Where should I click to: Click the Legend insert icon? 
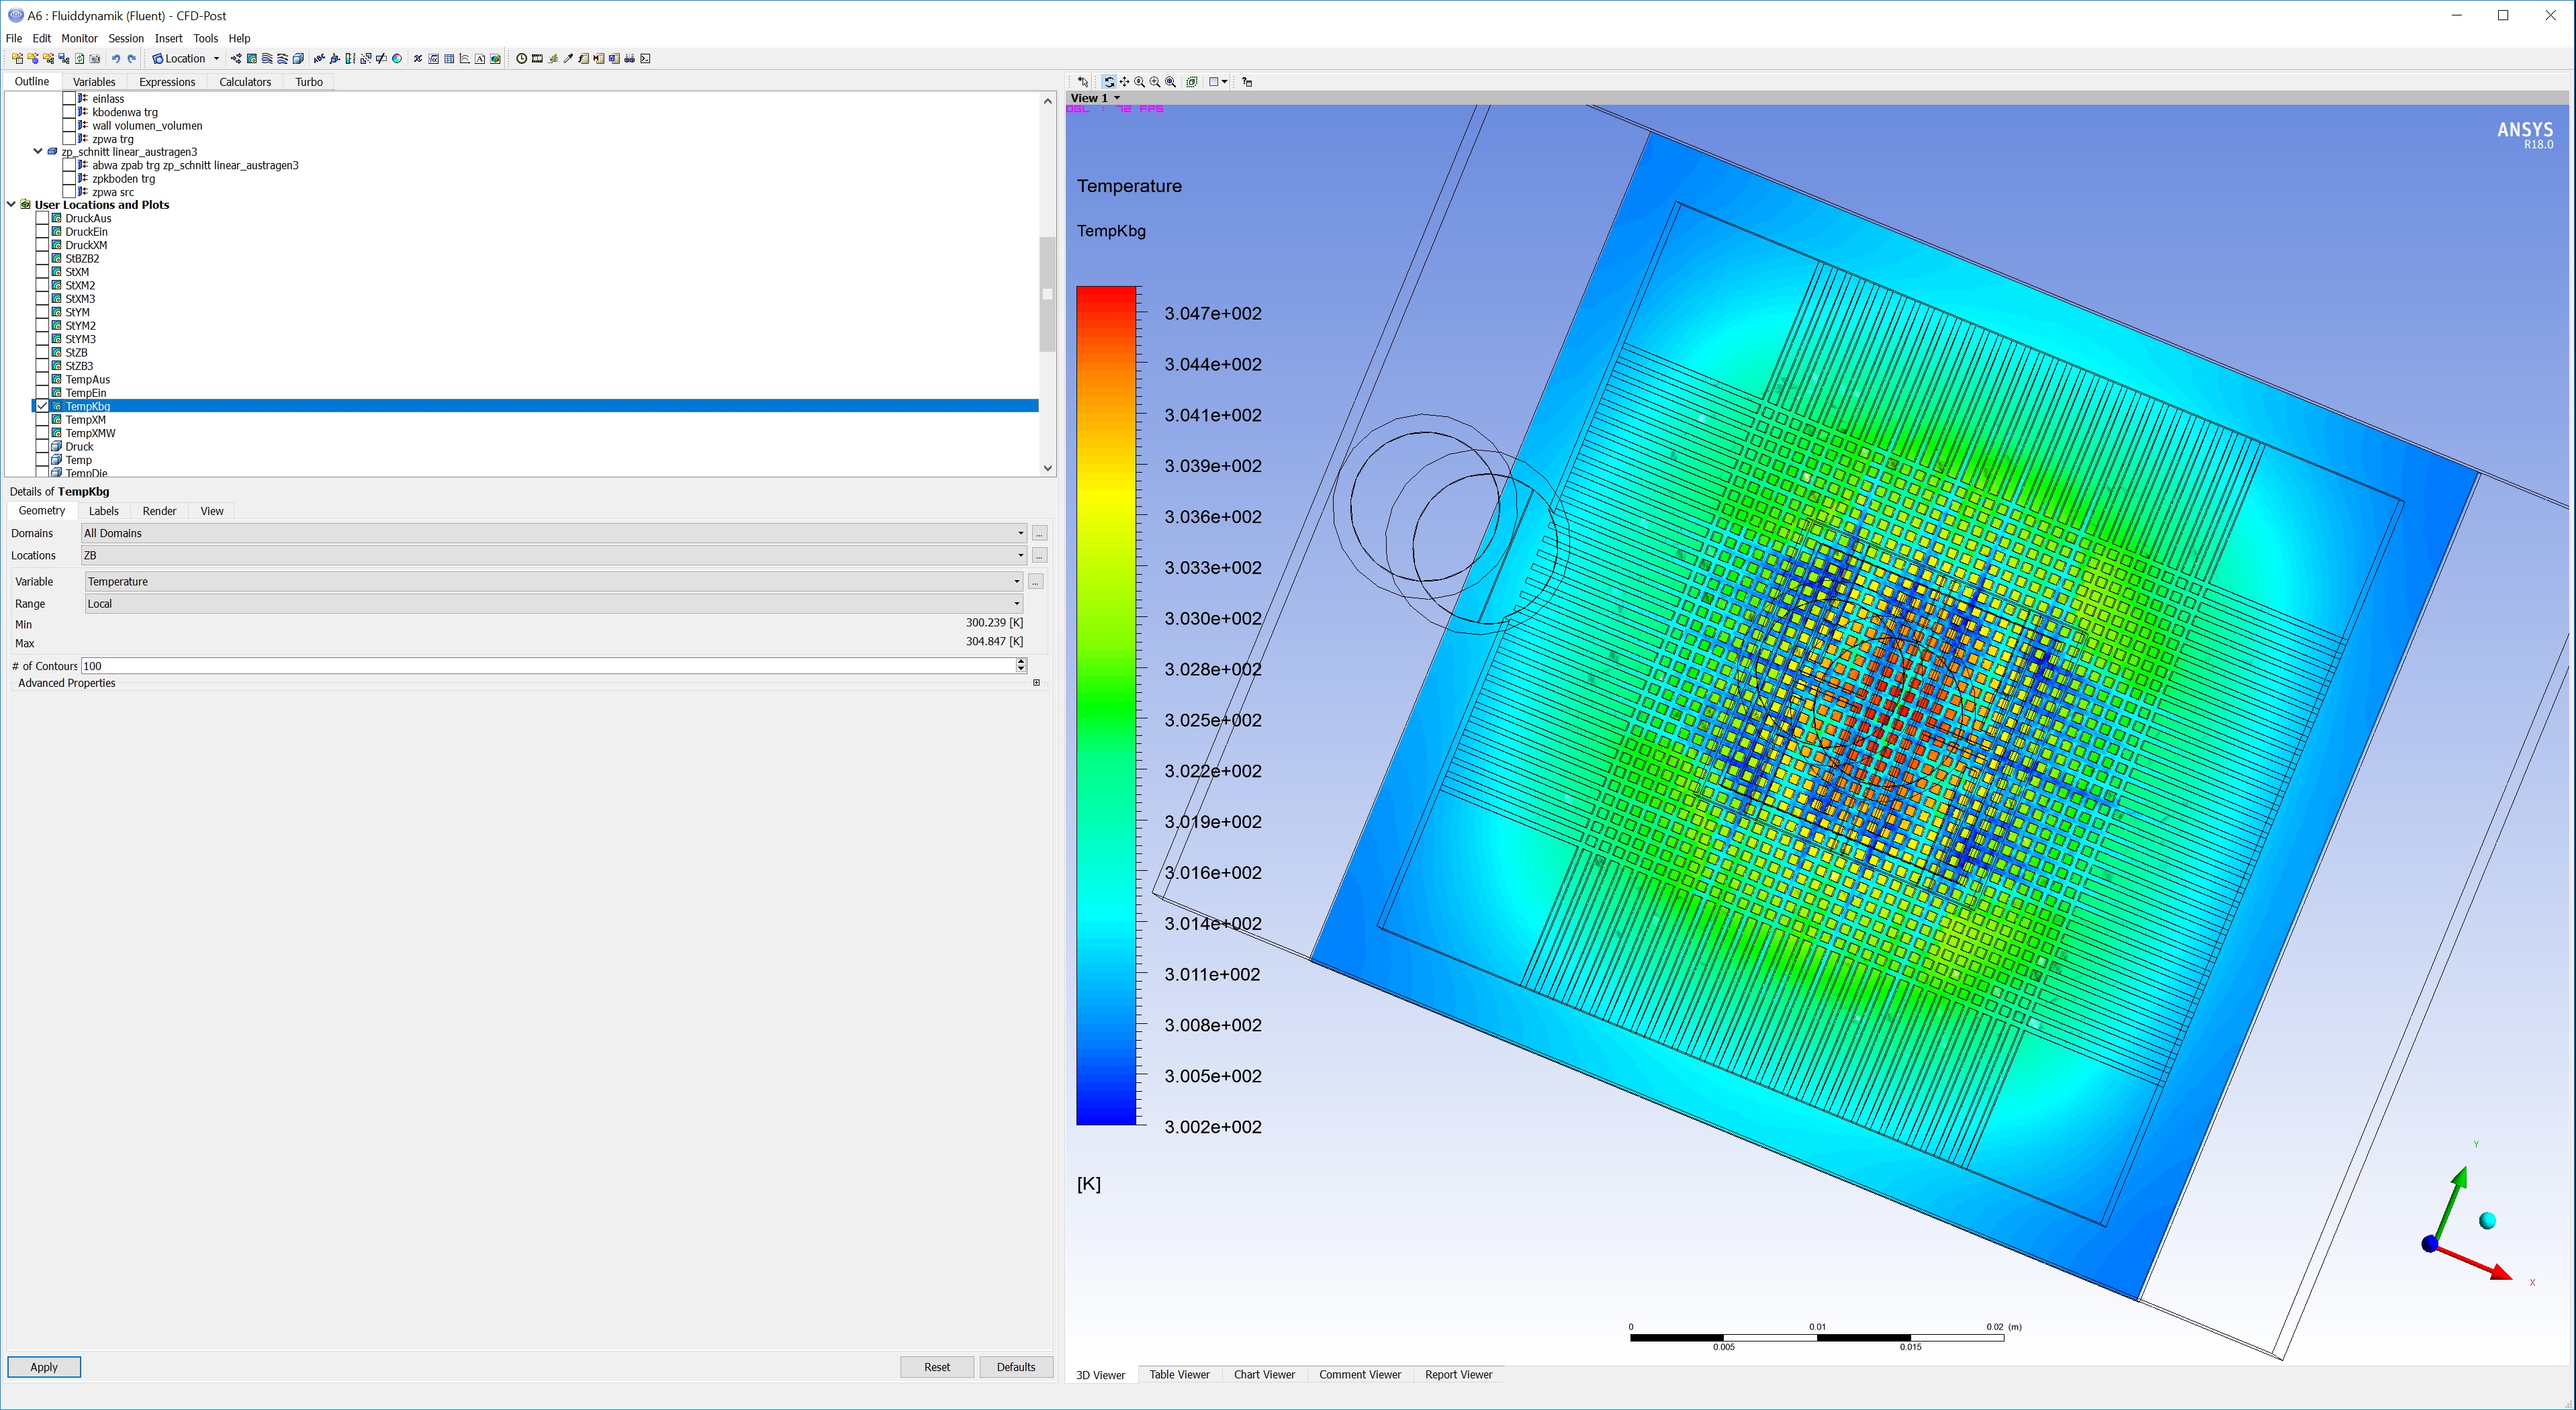pos(350,59)
